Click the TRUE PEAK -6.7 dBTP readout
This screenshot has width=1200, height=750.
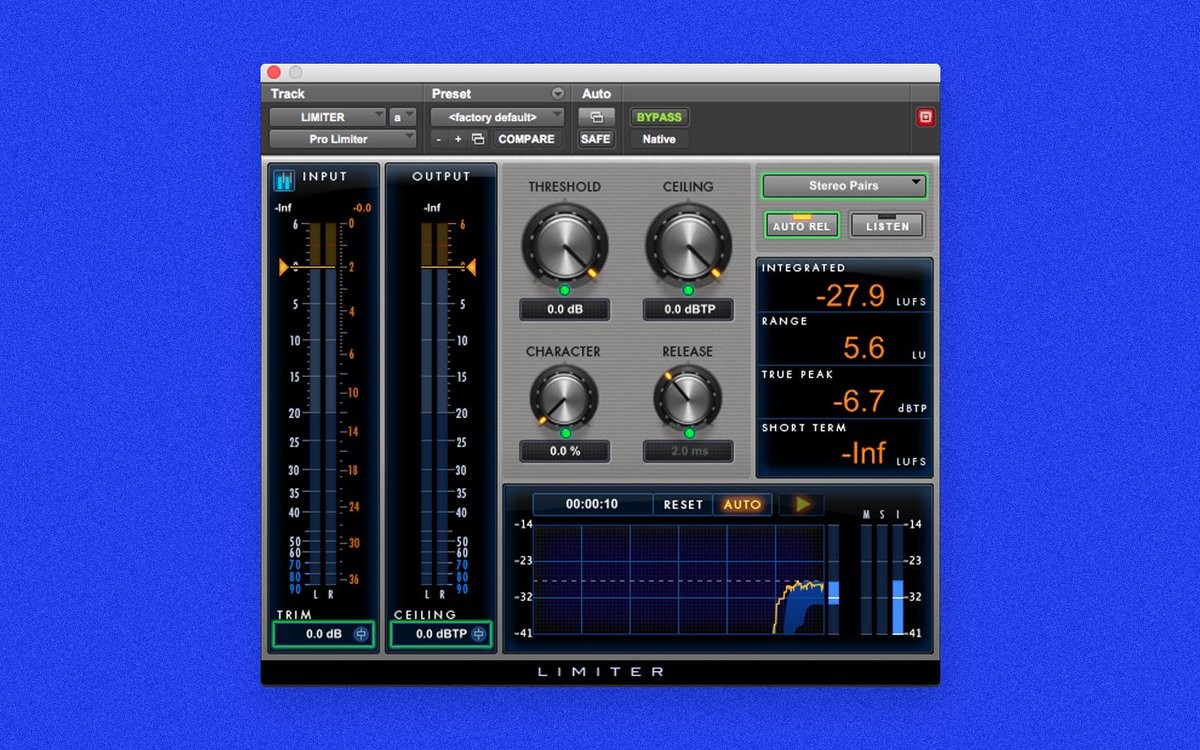point(844,393)
